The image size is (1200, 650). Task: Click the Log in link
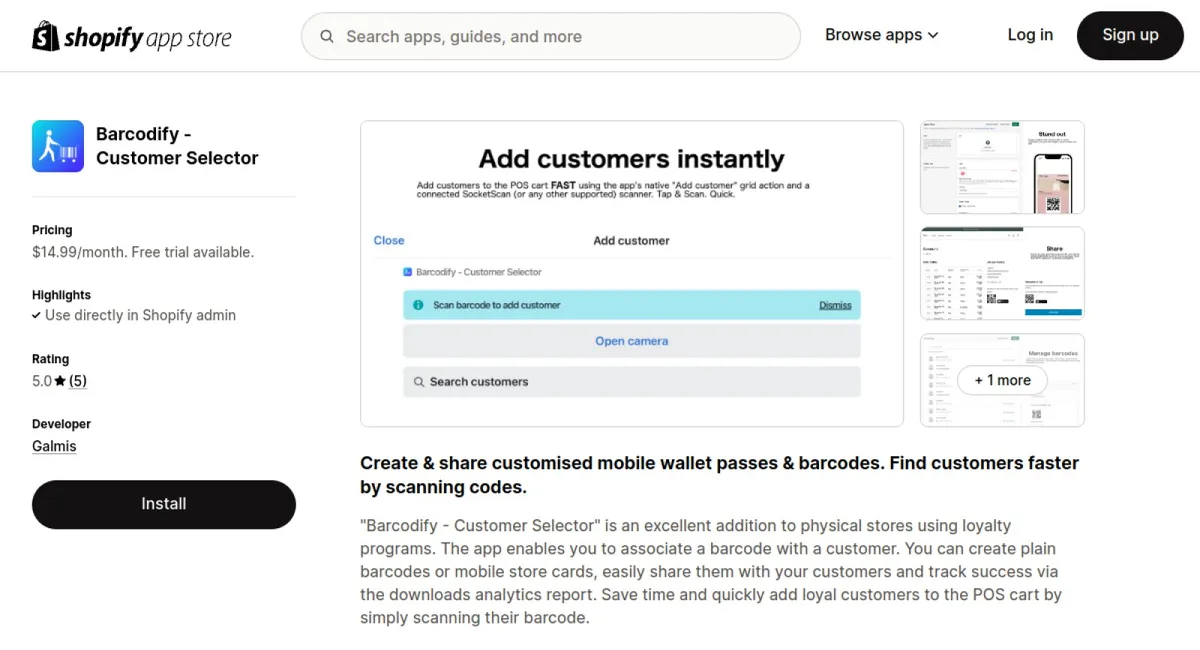(1030, 35)
